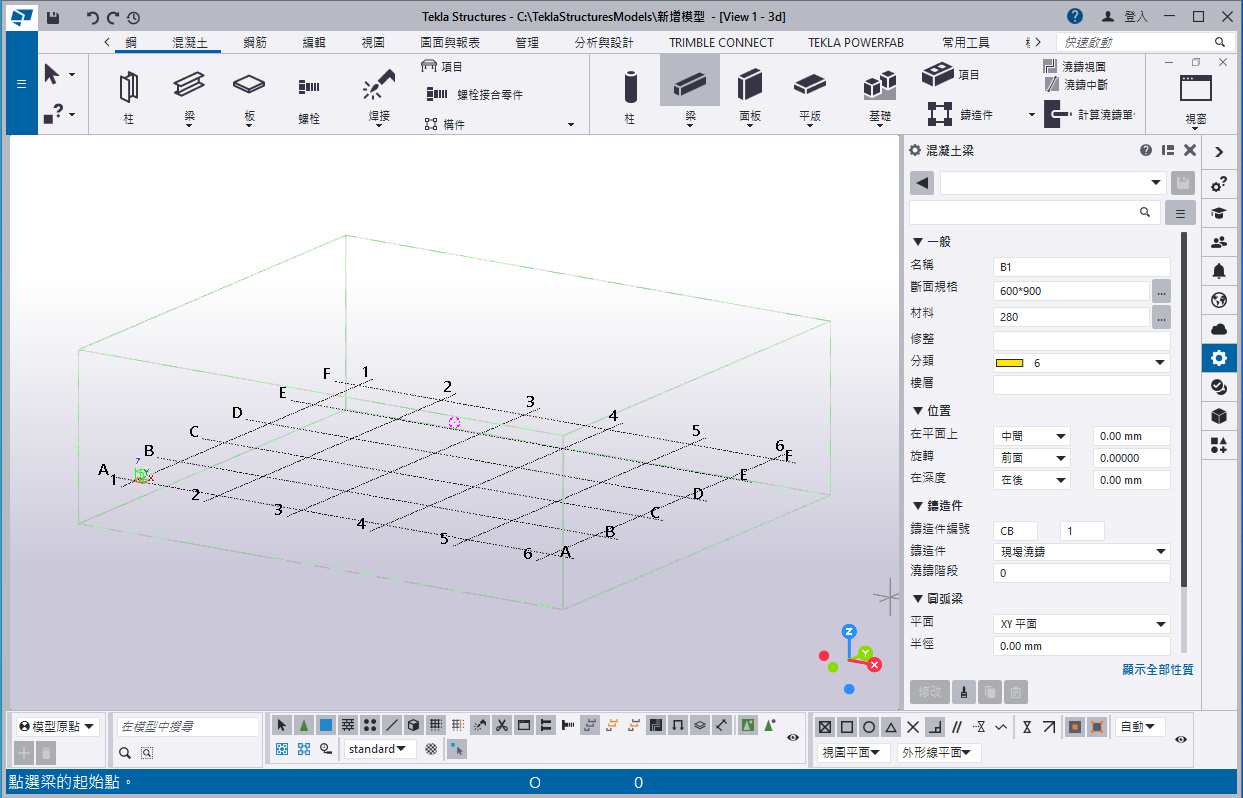Click the yellow class color swatch
This screenshot has width=1243, height=798.
click(x=1009, y=363)
